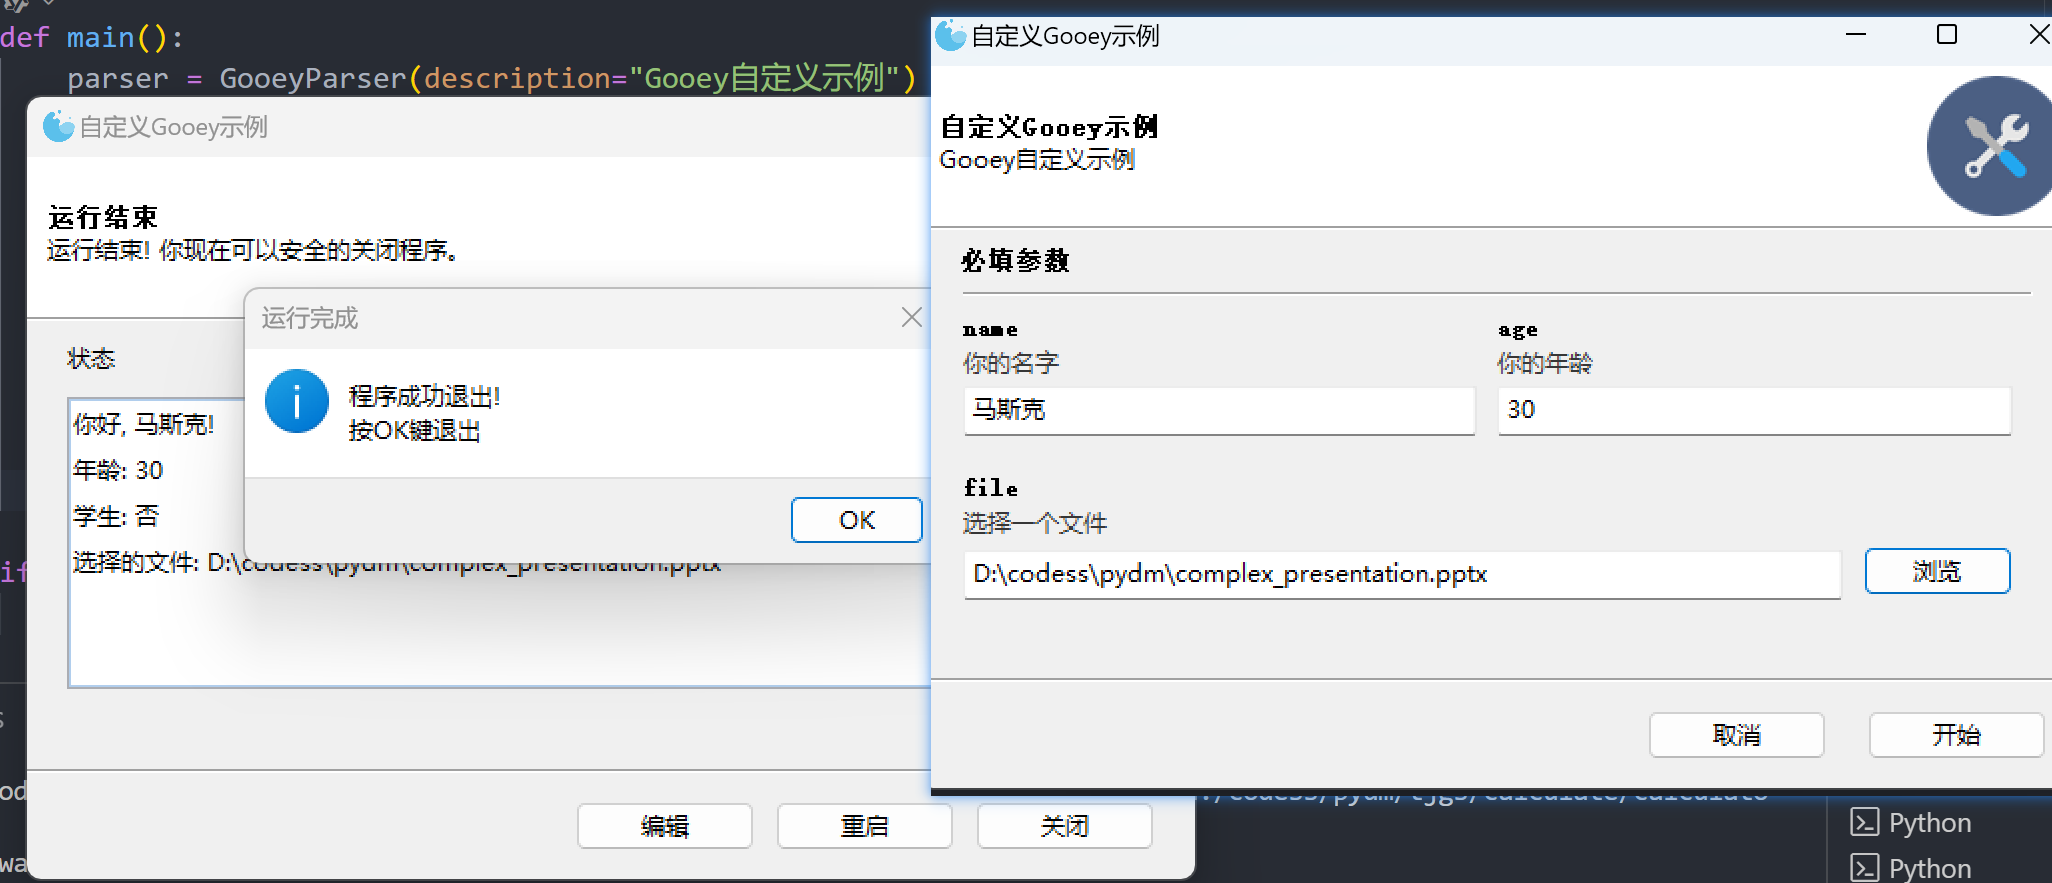Focus the age input field showing 30

[1754, 410]
